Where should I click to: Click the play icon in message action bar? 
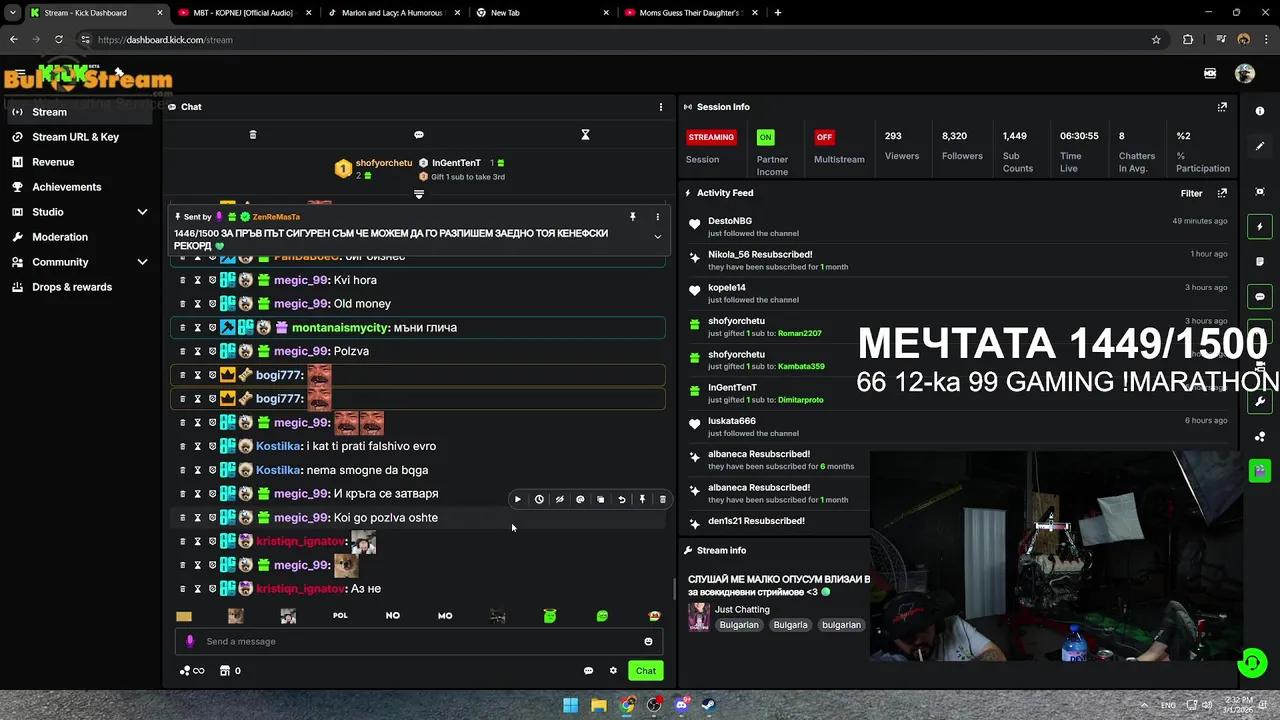coord(517,499)
